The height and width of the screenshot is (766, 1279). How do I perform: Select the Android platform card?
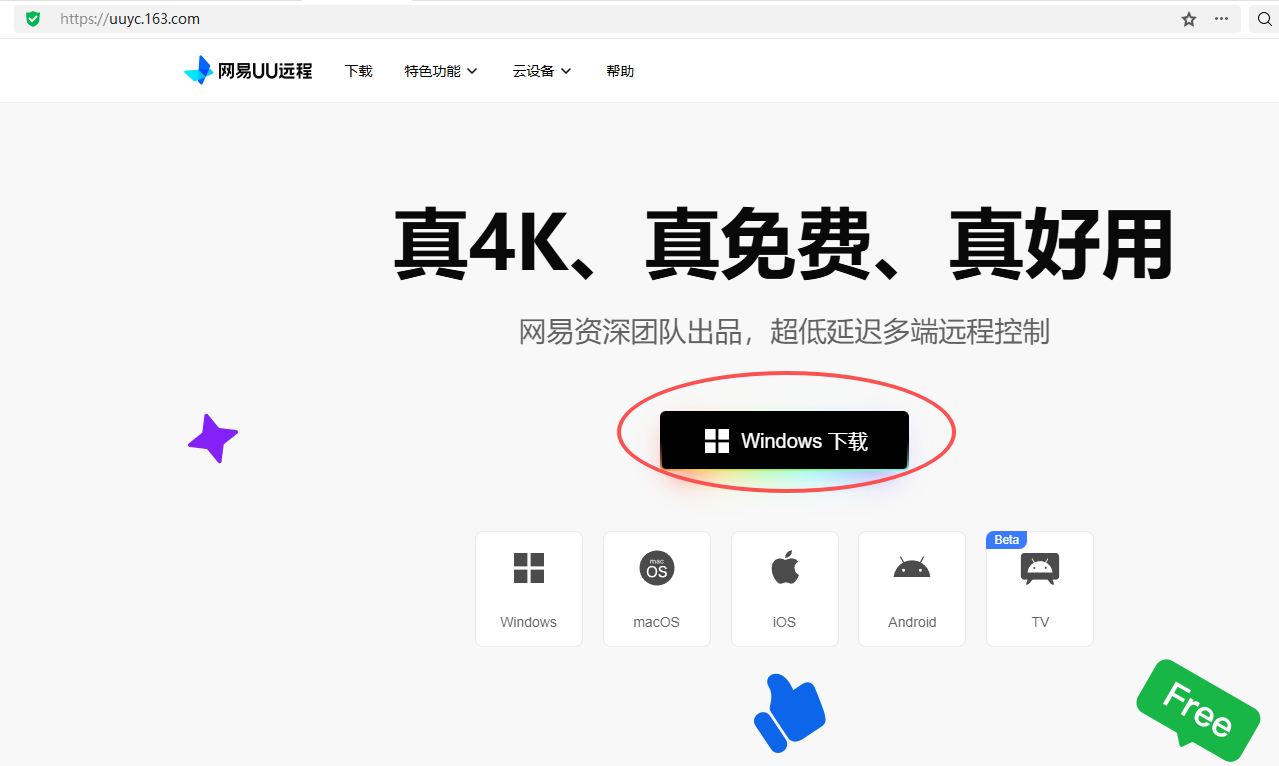pos(912,589)
